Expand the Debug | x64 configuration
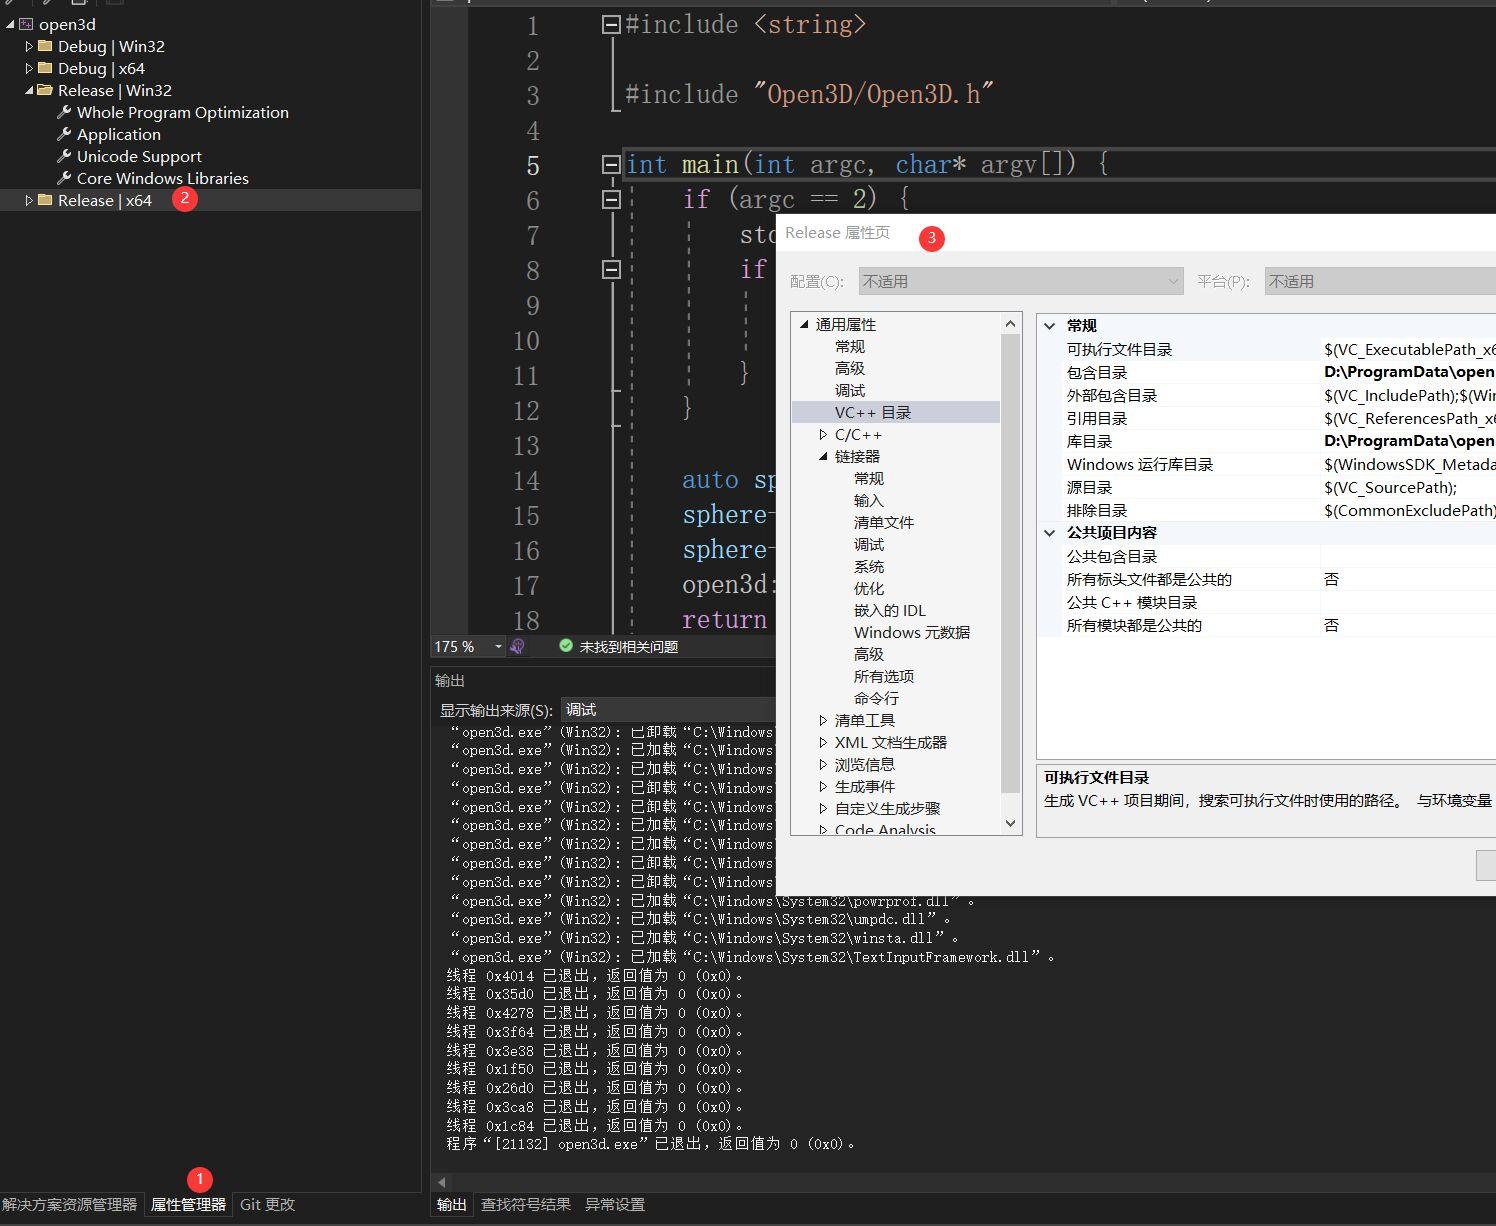 click(29, 68)
